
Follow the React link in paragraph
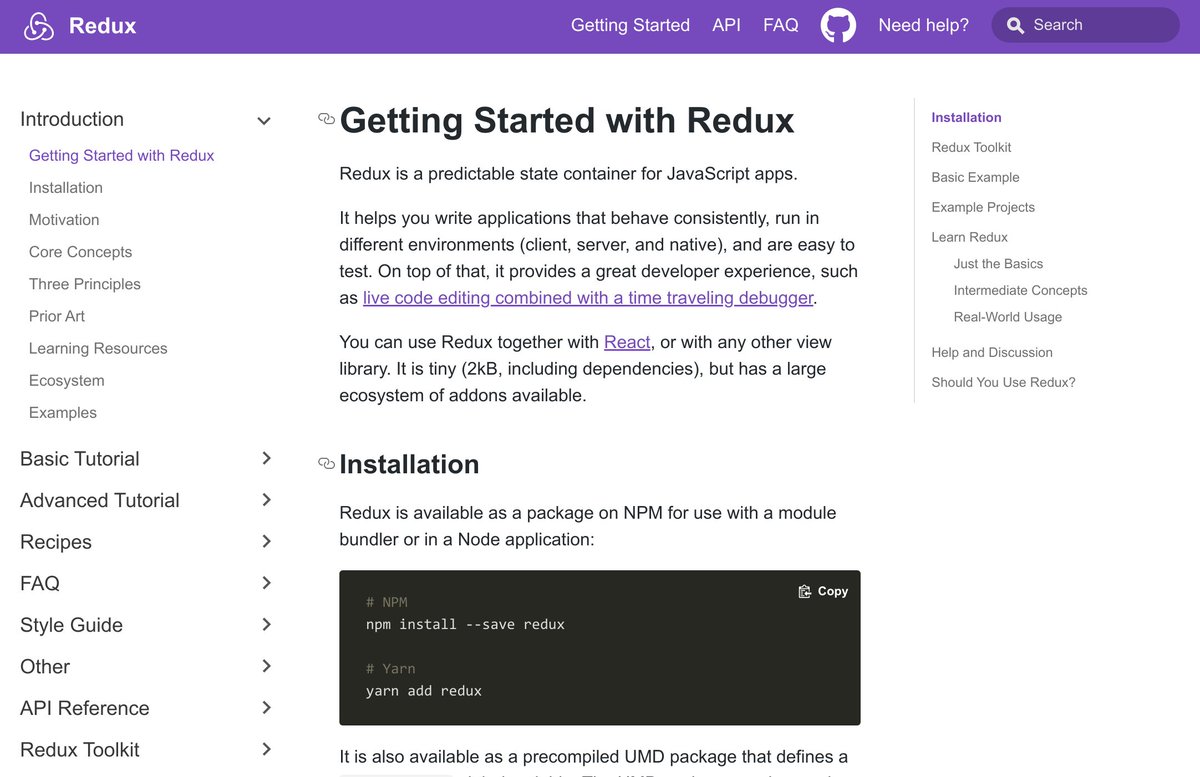point(627,342)
